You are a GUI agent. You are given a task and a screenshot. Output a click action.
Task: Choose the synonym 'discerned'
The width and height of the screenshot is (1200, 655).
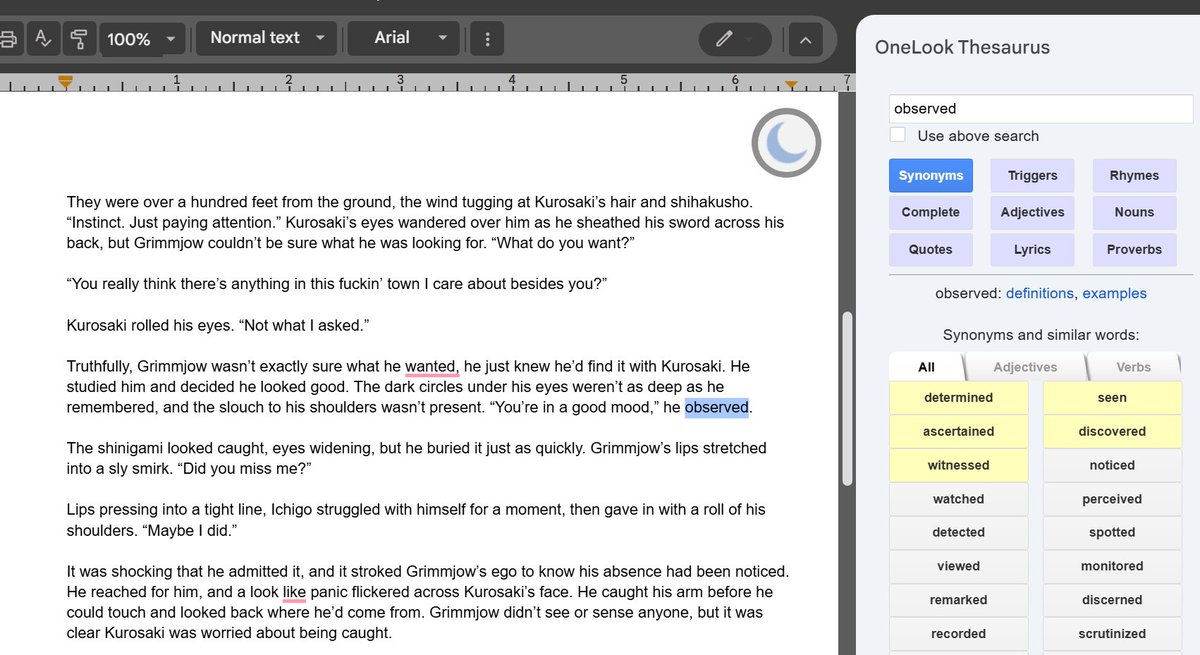coord(1112,600)
